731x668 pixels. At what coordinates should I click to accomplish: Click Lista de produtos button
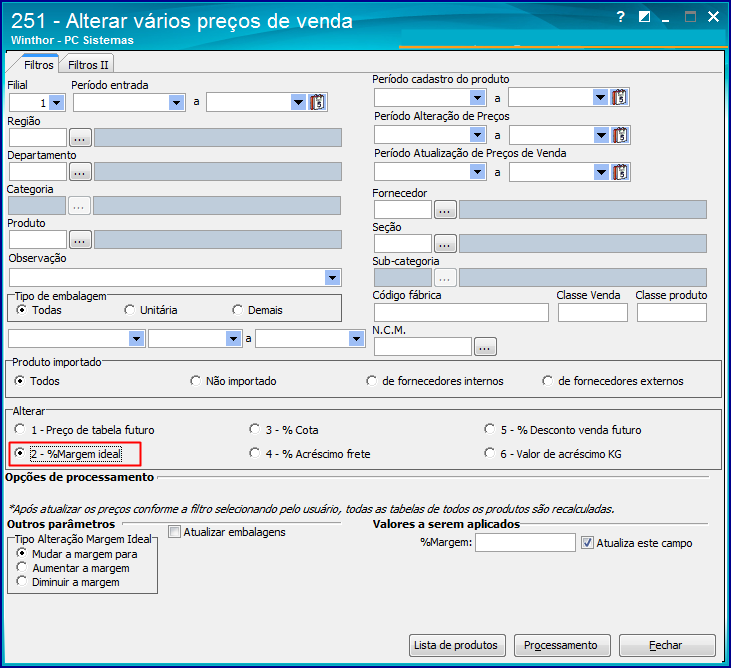(457, 645)
